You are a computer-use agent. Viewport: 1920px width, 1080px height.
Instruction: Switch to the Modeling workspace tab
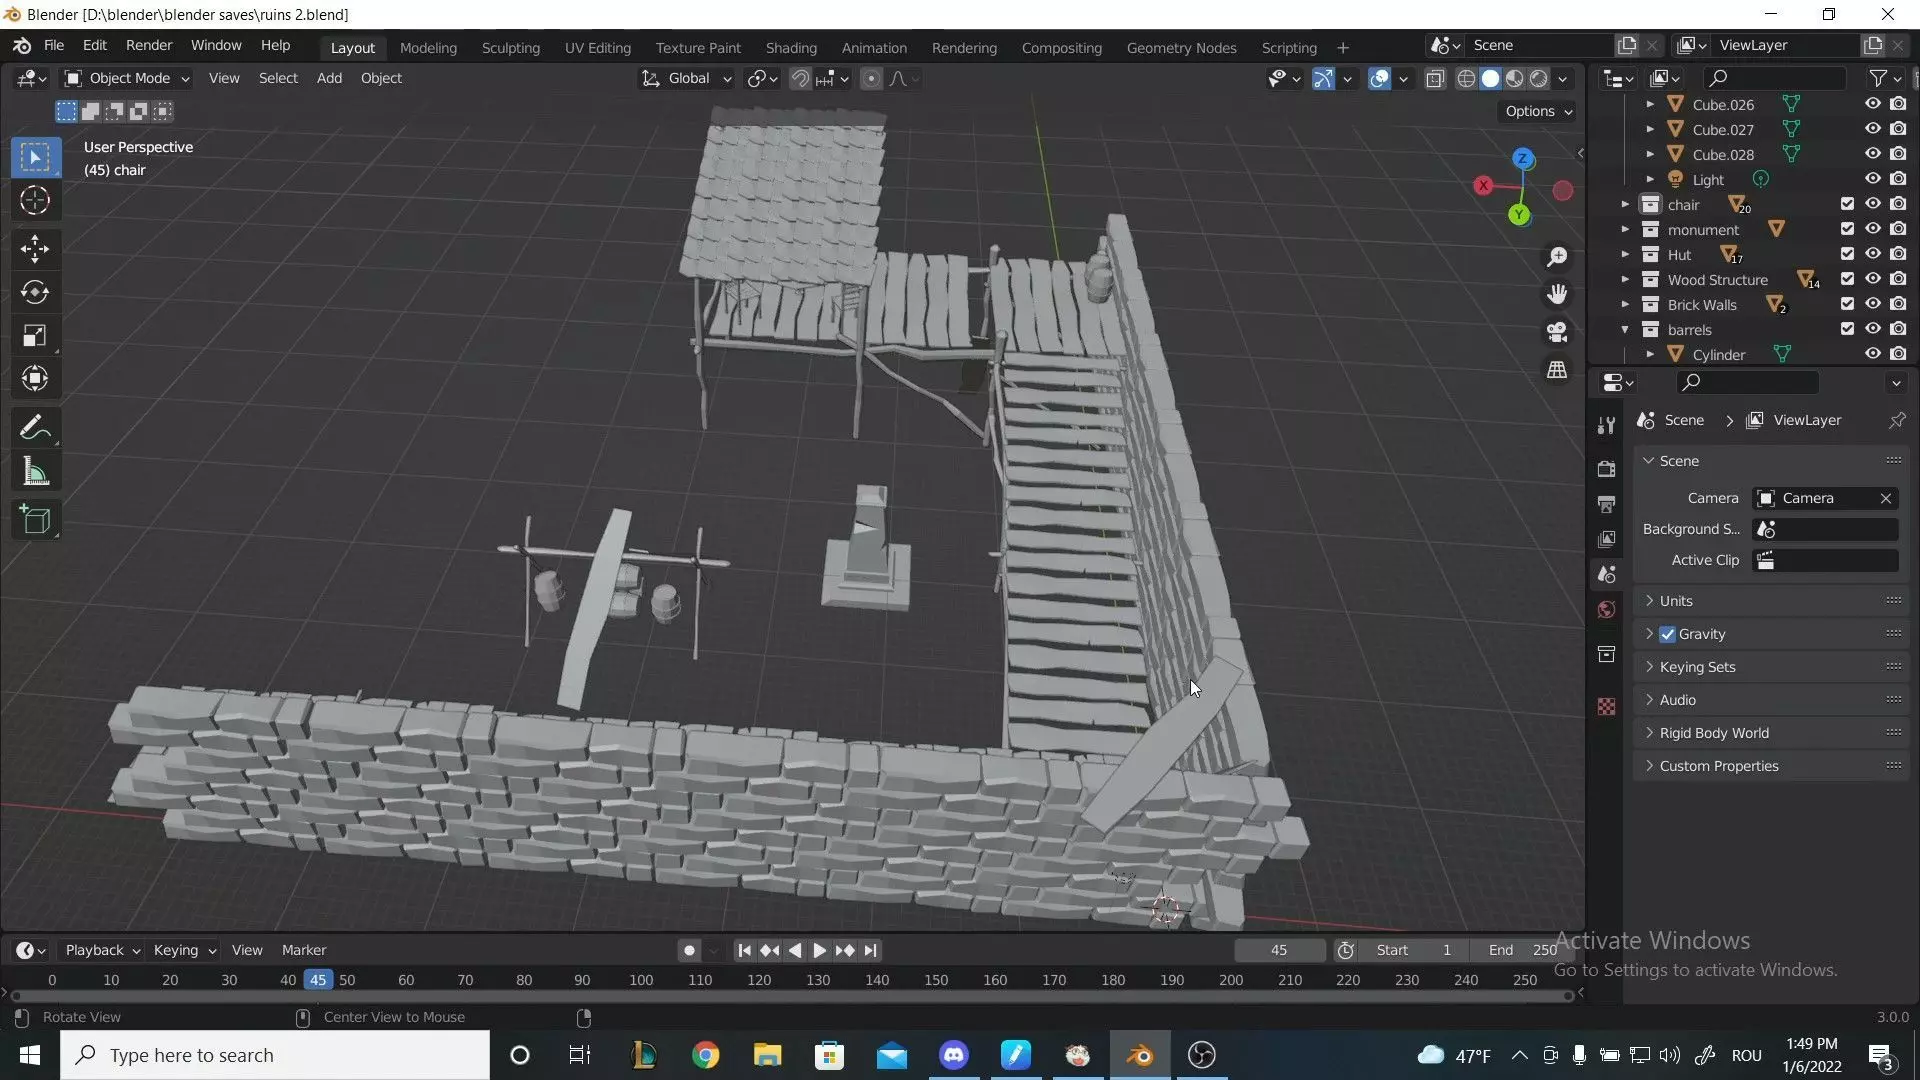pyautogui.click(x=428, y=47)
